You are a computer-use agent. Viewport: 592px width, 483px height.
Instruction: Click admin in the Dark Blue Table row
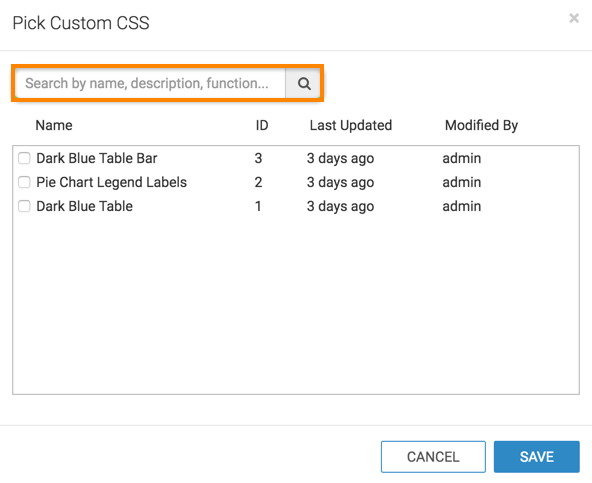[462, 207]
